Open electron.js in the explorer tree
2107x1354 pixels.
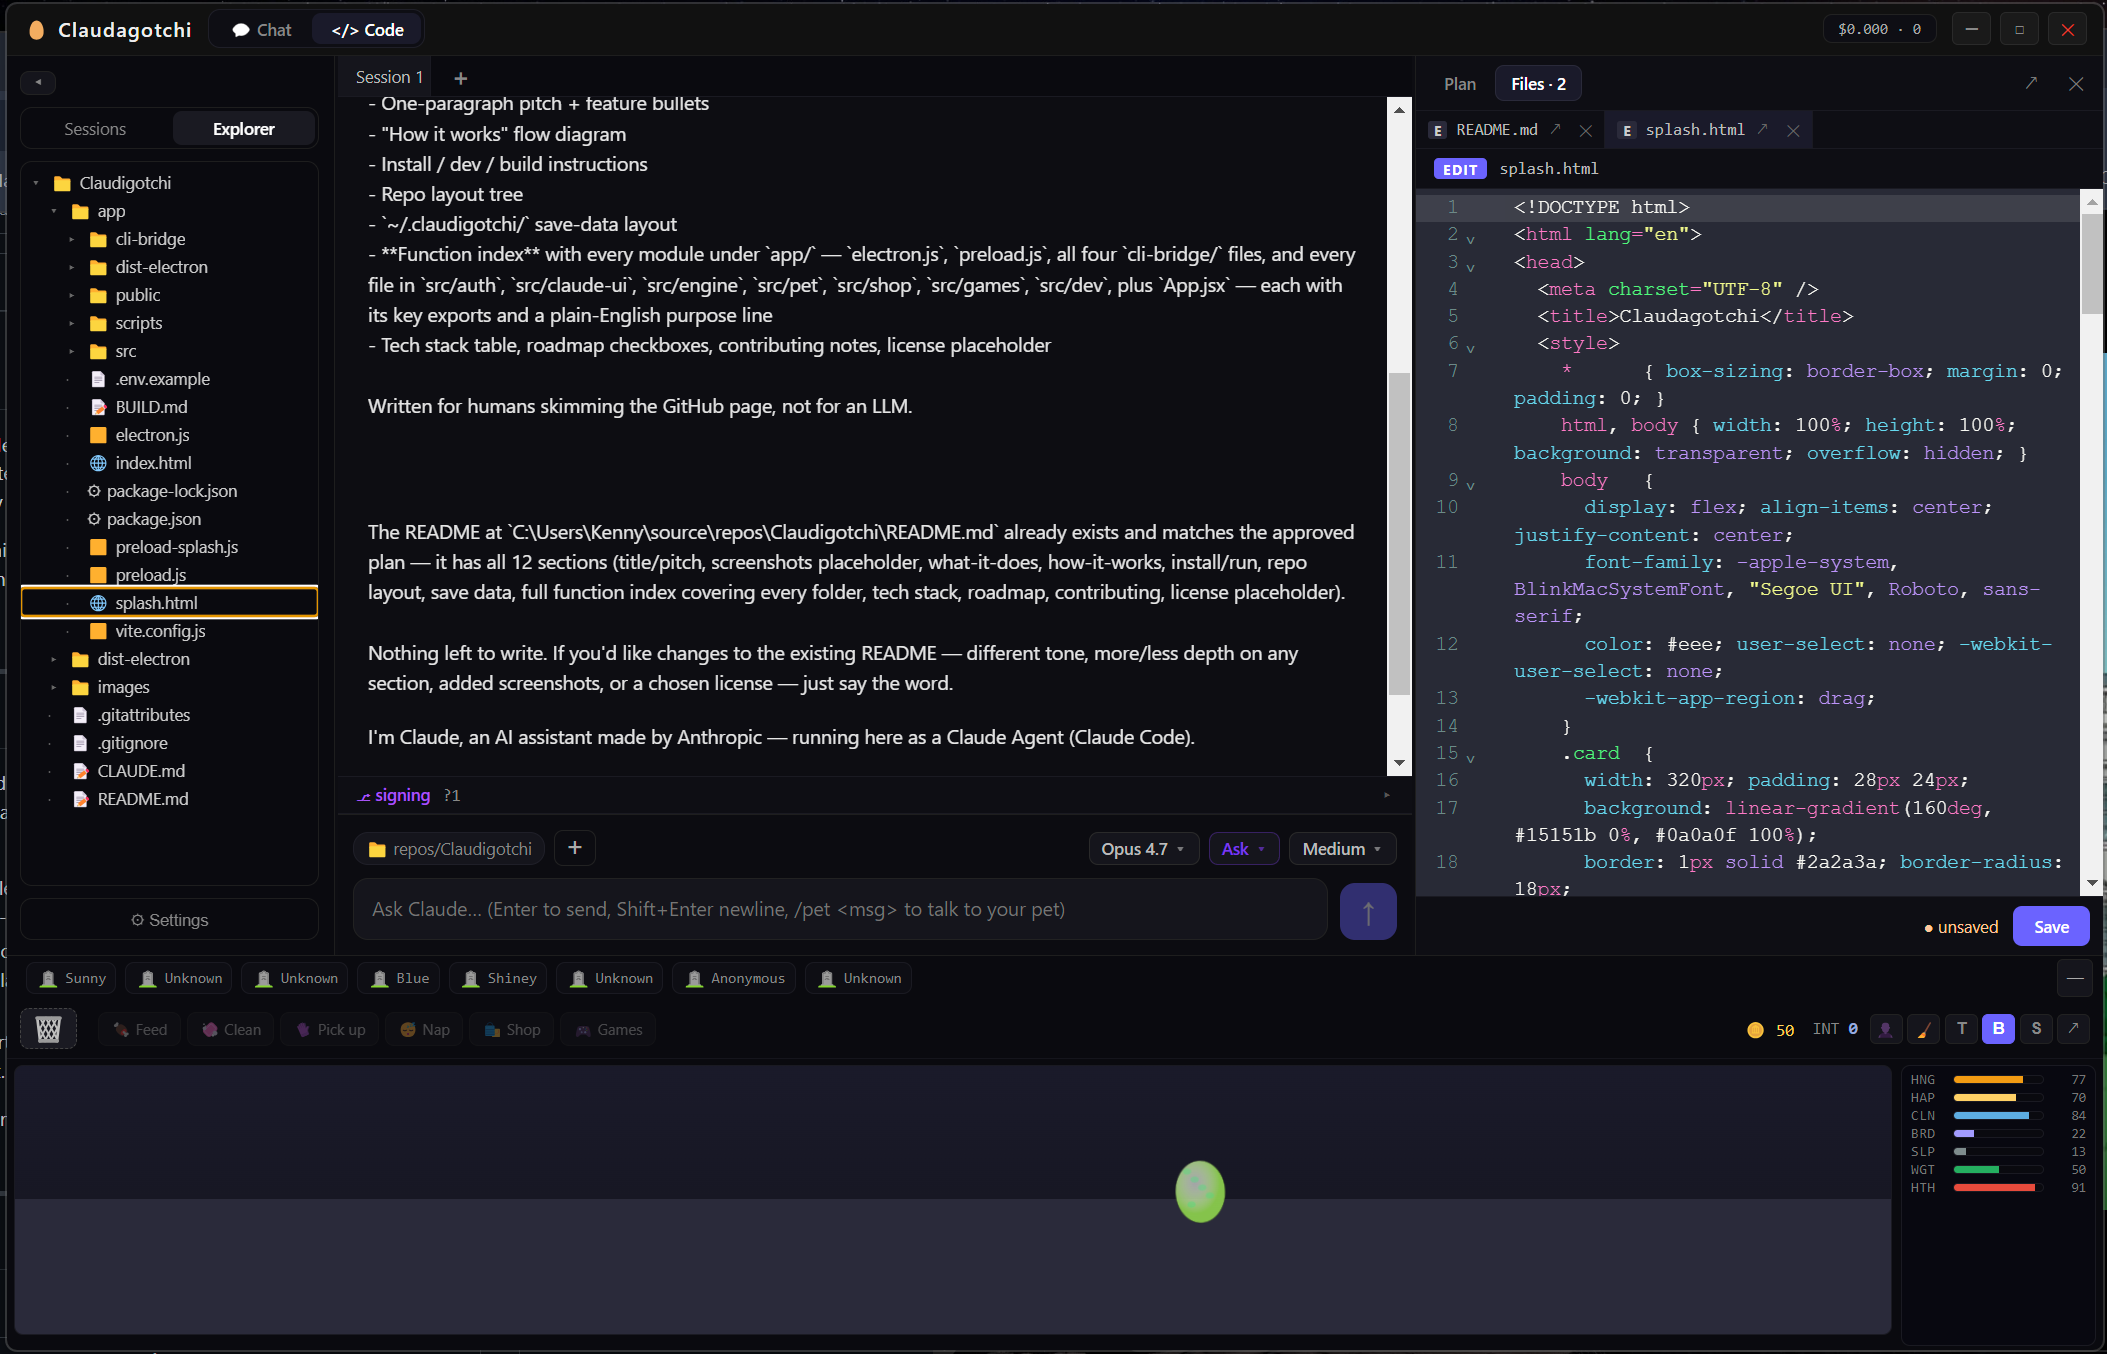coord(152,435)
